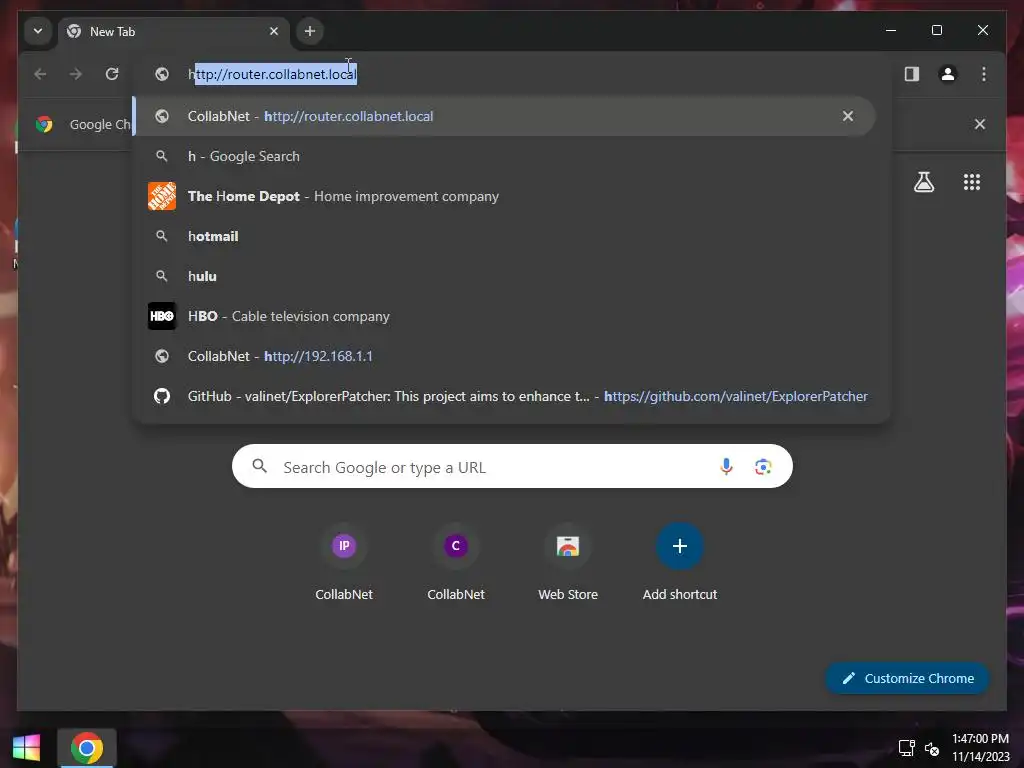Reload the current page
Viewport: 1024px width, 768px height.
[112, 74]
